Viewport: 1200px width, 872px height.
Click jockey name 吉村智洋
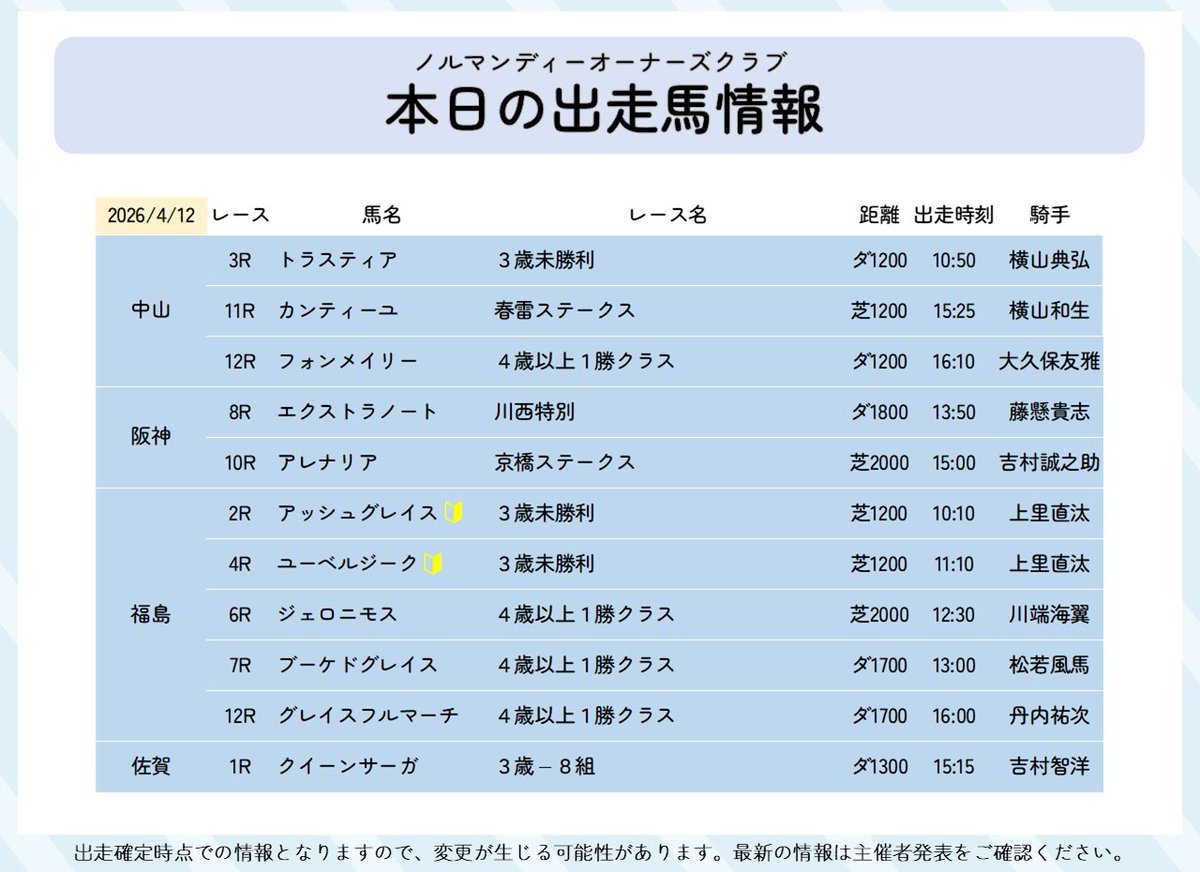(1049, 766)
